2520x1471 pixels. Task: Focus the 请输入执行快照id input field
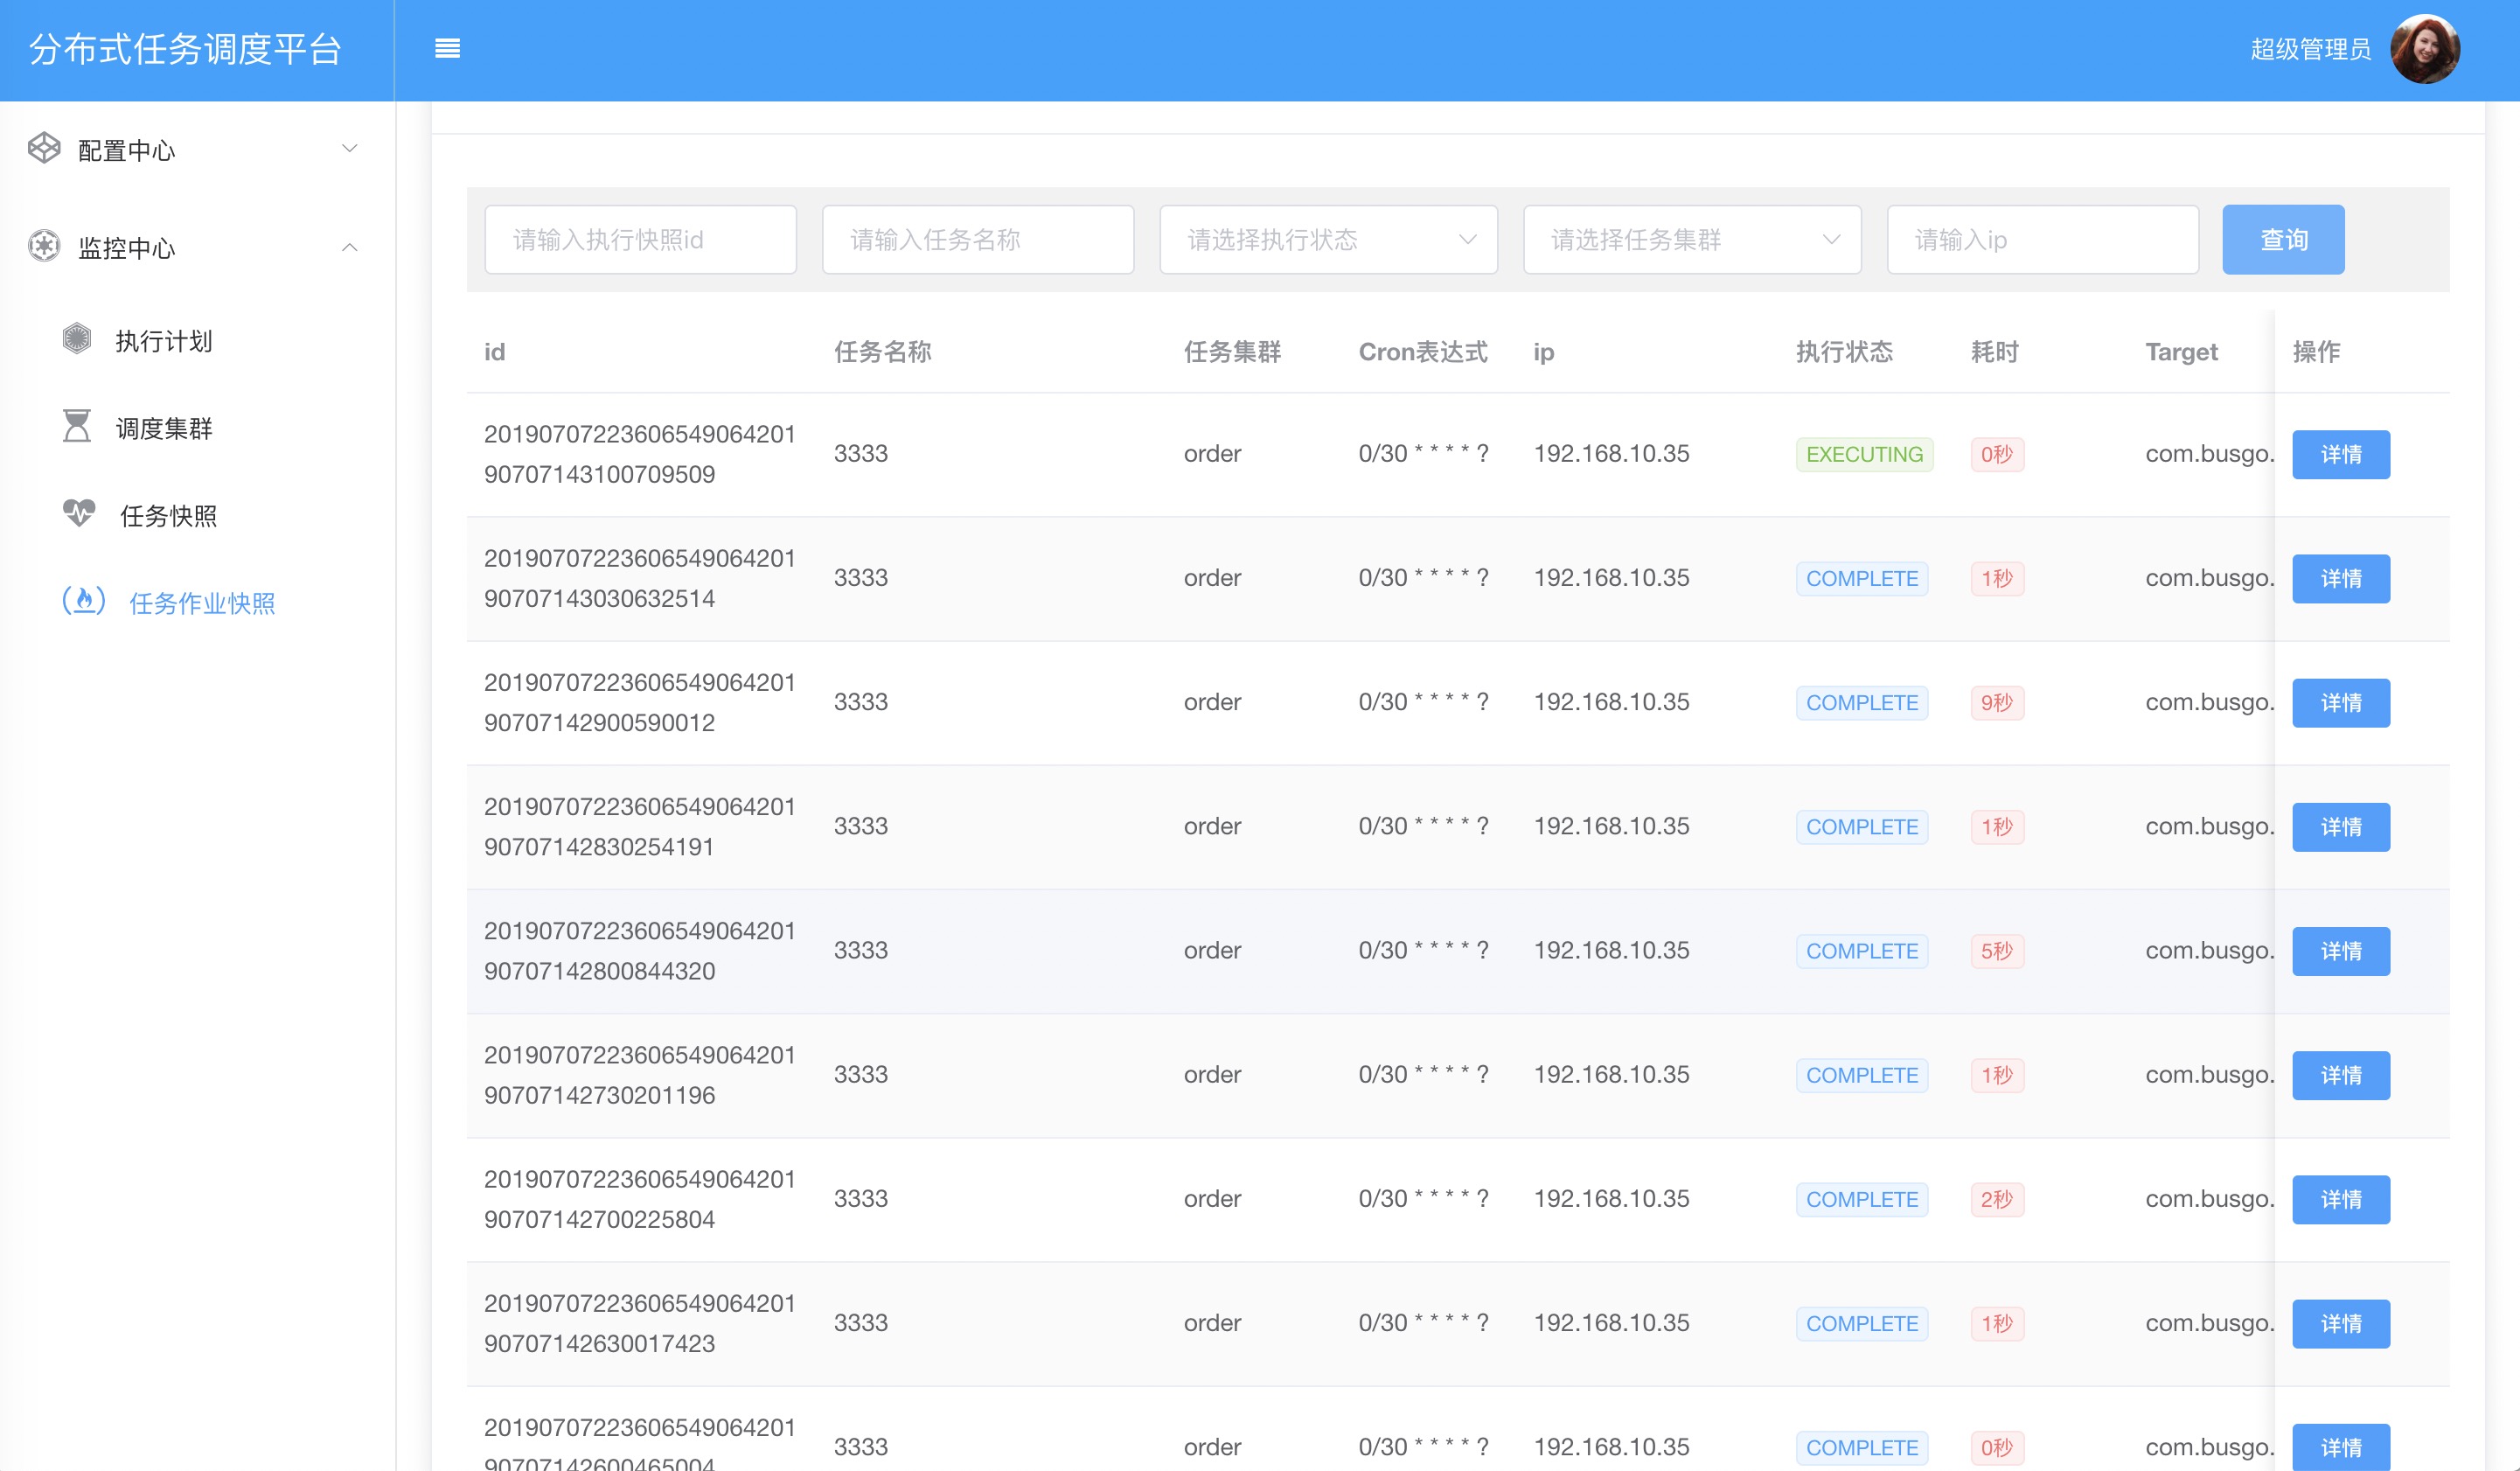(x=640, y=240)
